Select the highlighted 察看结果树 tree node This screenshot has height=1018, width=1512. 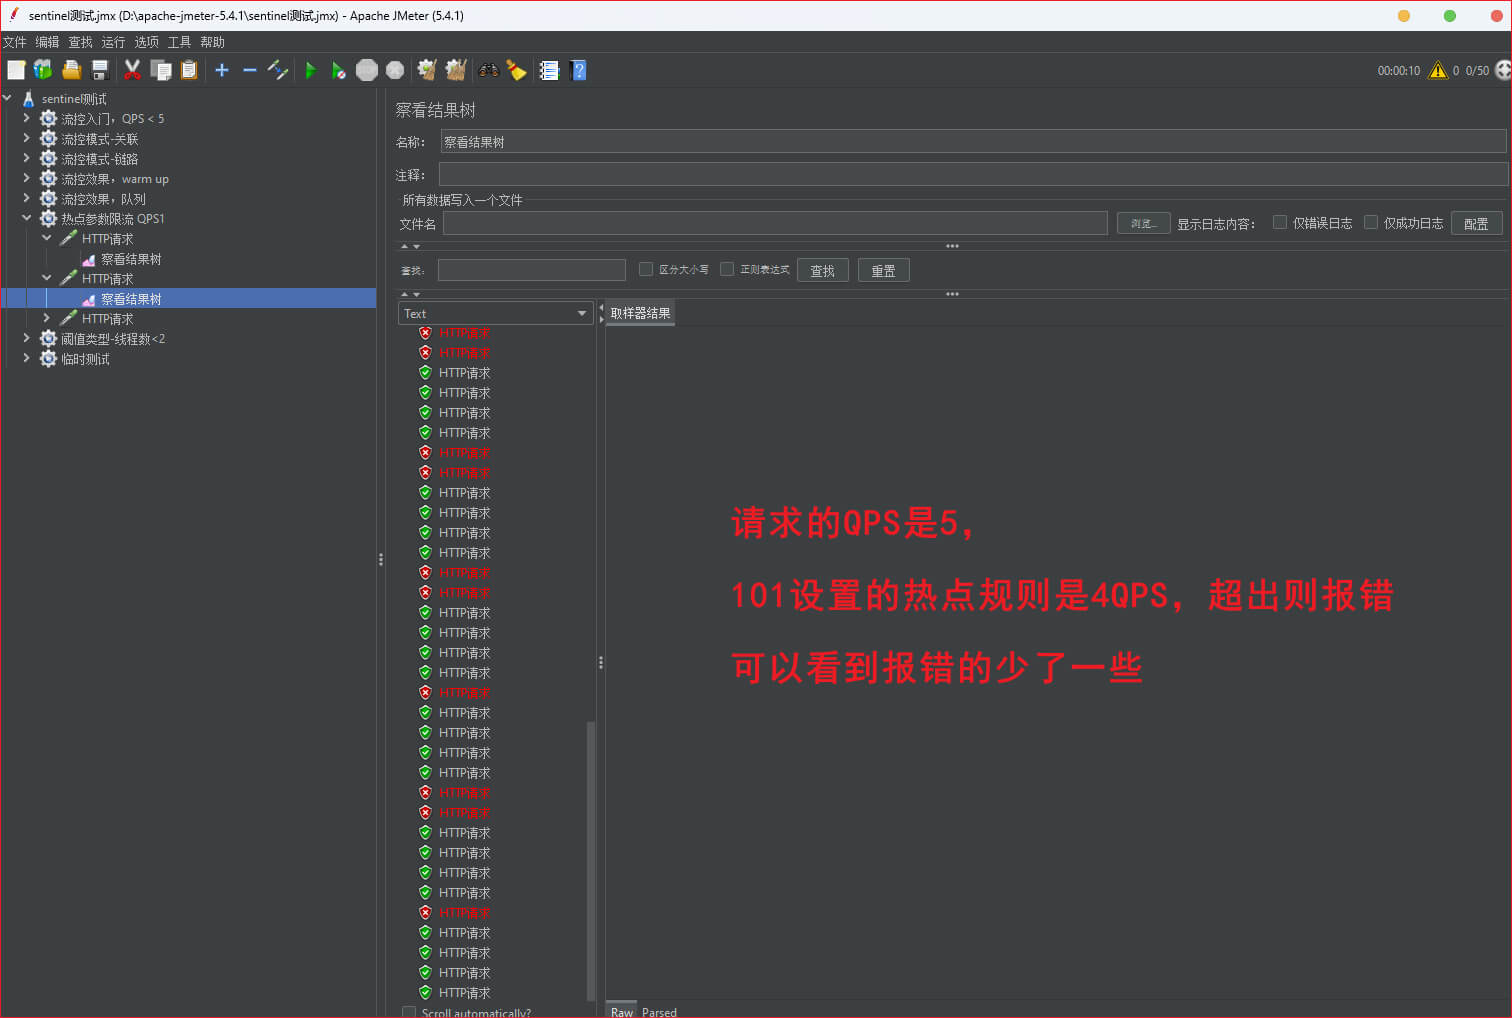tap(130, 299)
